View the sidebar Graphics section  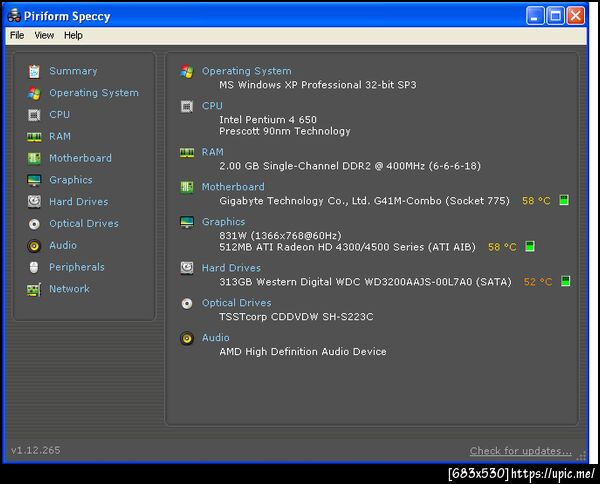(71, 180)
